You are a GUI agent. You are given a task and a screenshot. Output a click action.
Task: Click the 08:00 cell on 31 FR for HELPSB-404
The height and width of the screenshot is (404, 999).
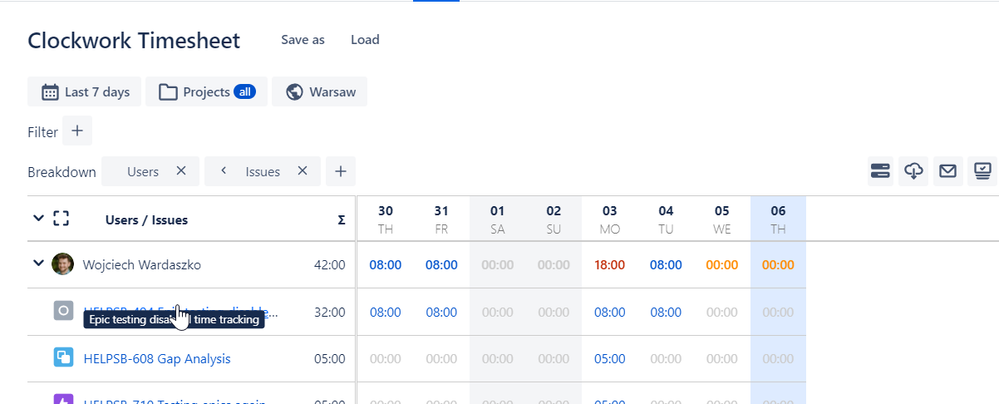[442, 312]
